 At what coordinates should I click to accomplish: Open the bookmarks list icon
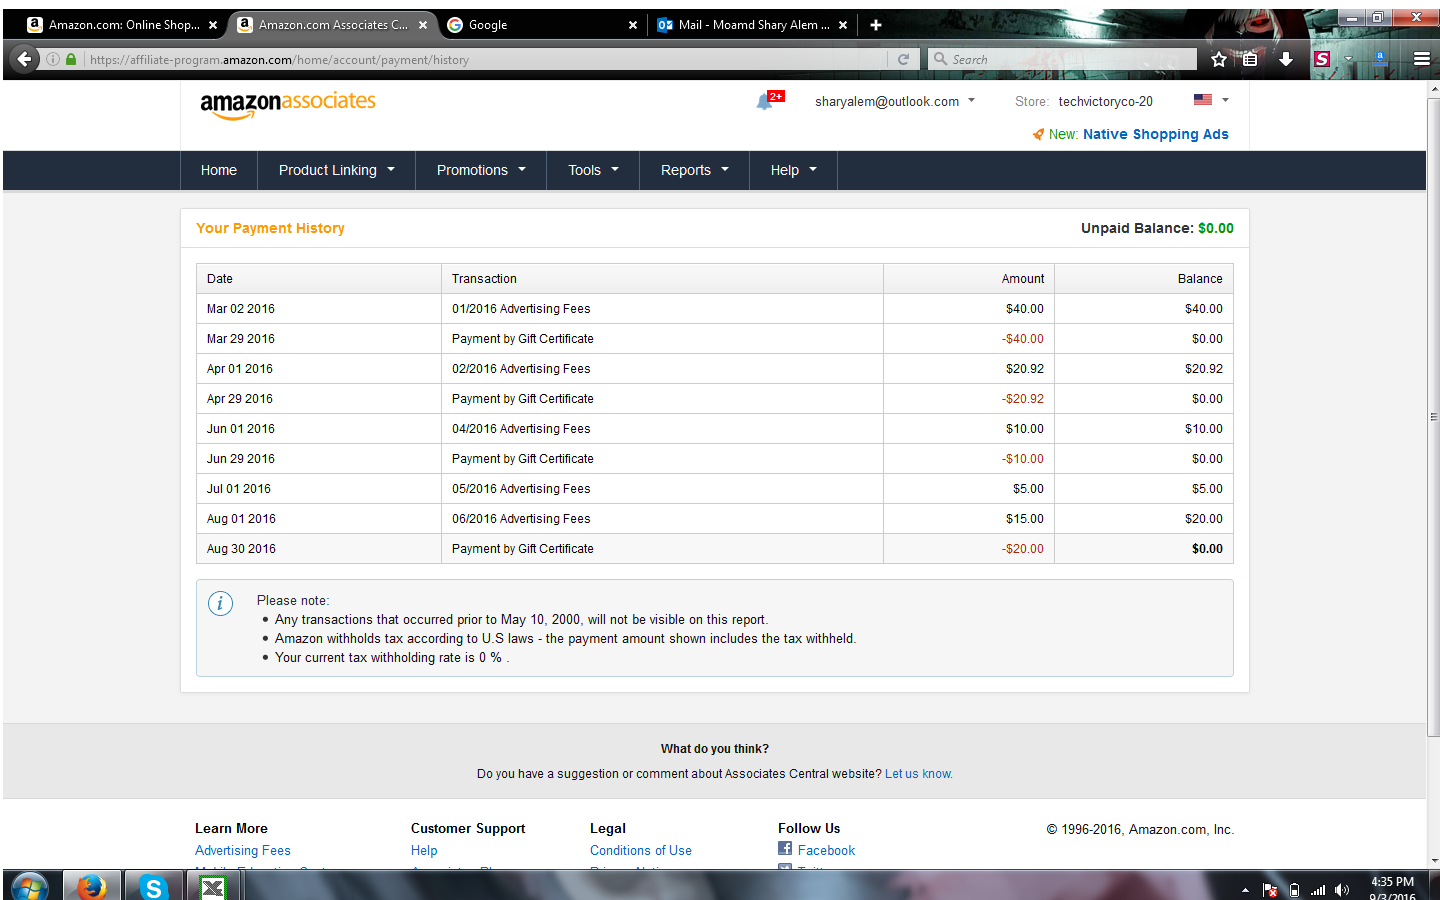(x=1250, y=59)
